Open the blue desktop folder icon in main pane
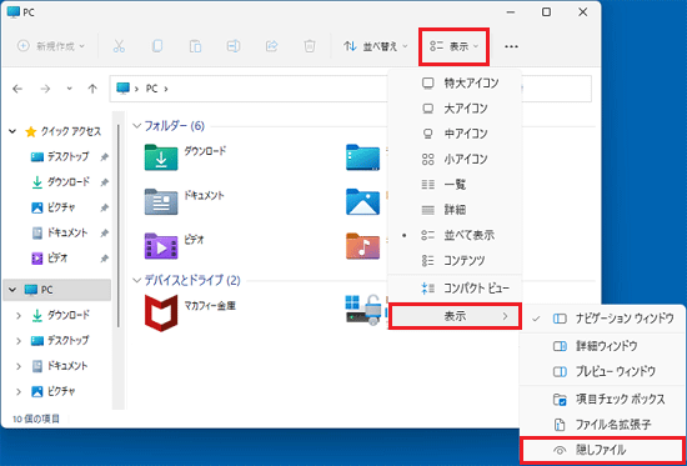 click(x=363, y=157)
